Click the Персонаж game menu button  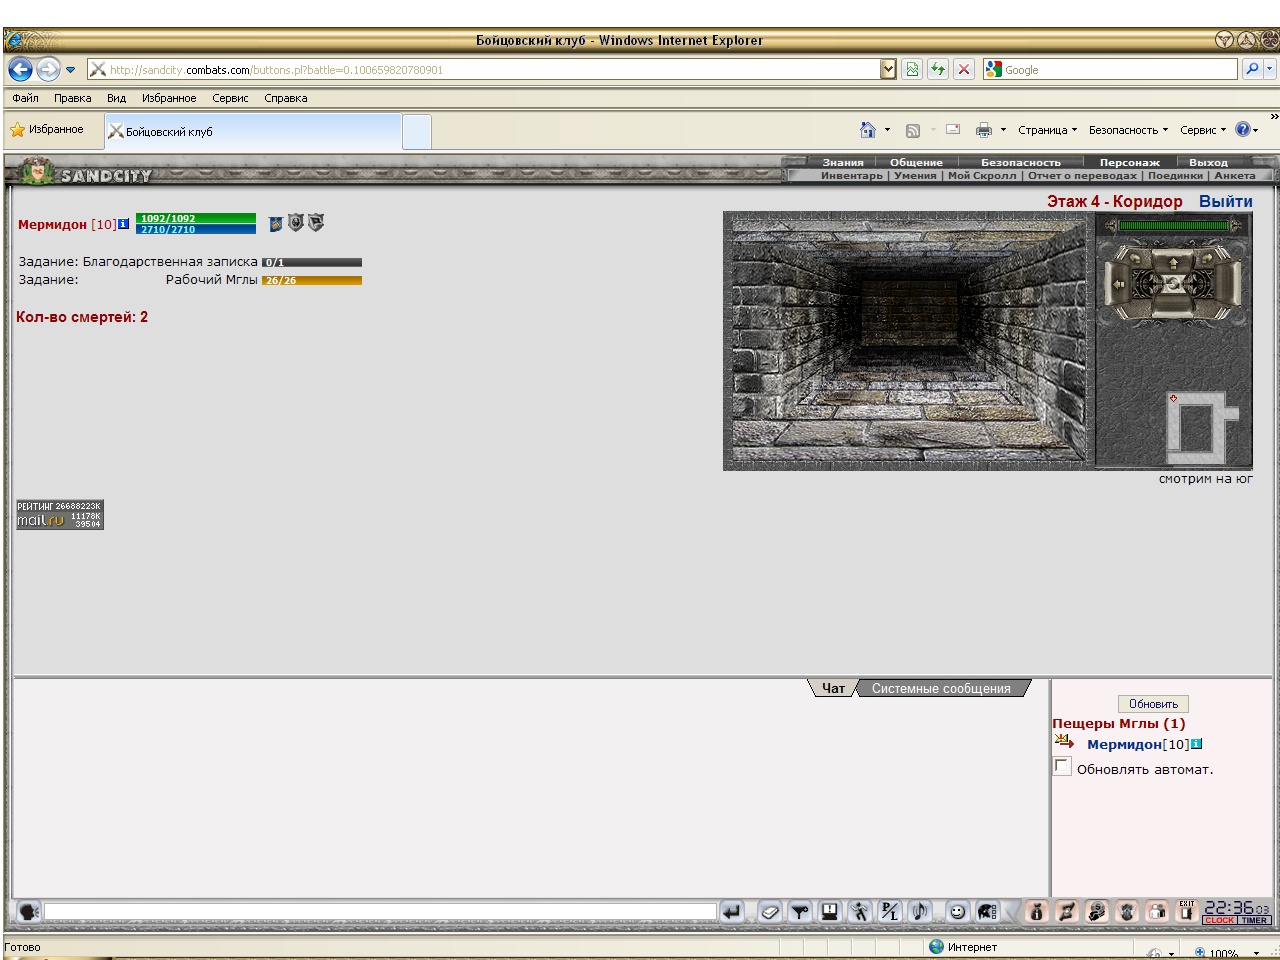click(x=1130, y=162)
